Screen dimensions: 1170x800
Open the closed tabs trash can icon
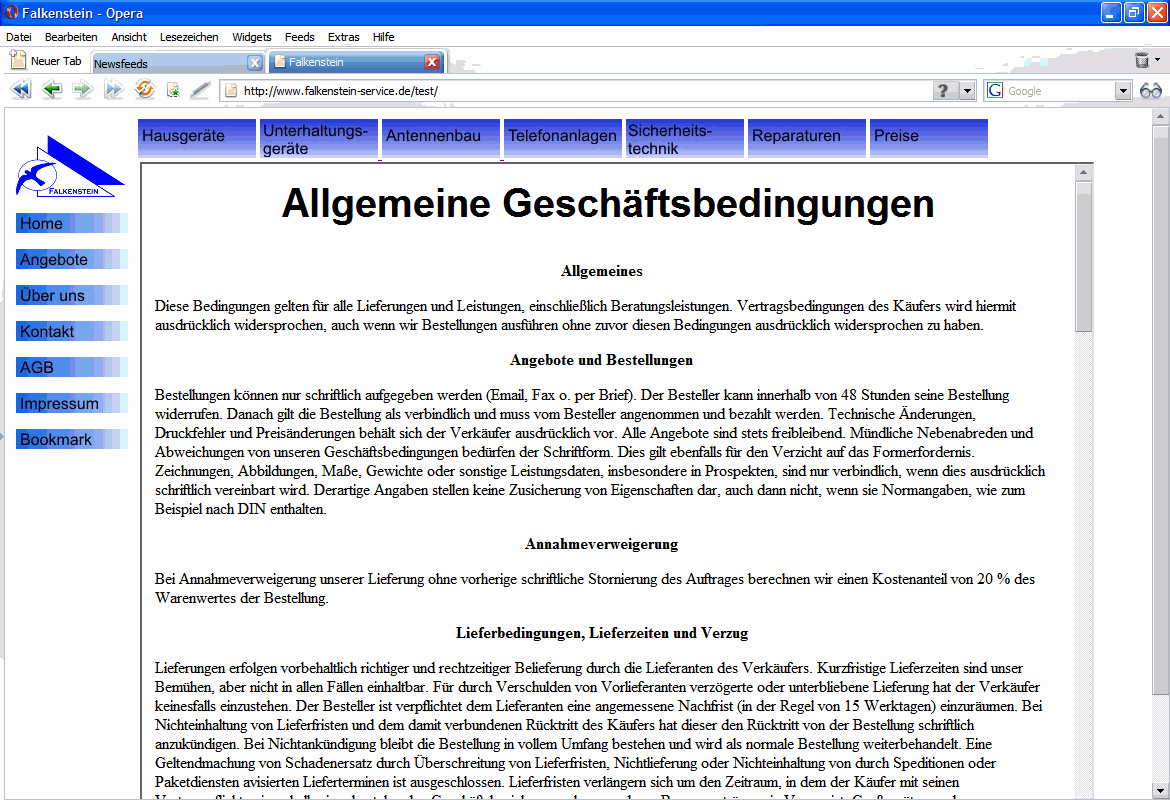point(1142,60)
